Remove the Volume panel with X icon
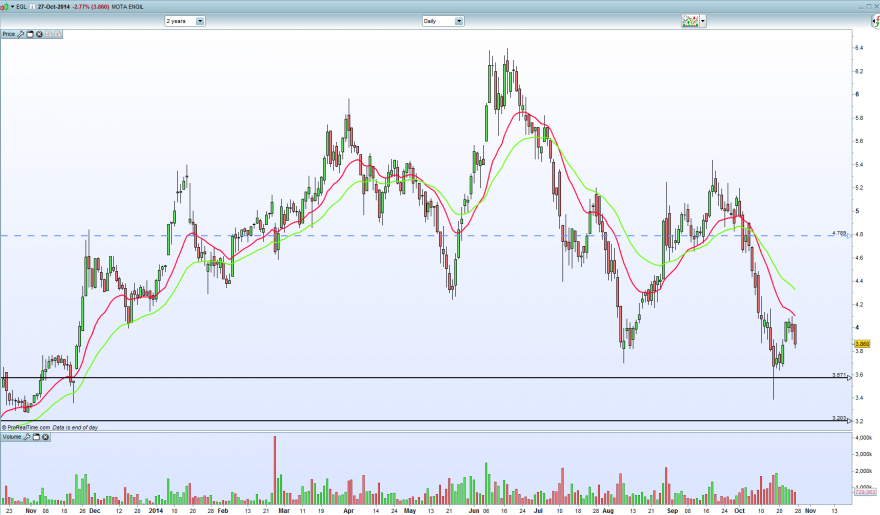The width and height of the screenshot is (880, 515). pyautogui.click(x=45, y=437)
